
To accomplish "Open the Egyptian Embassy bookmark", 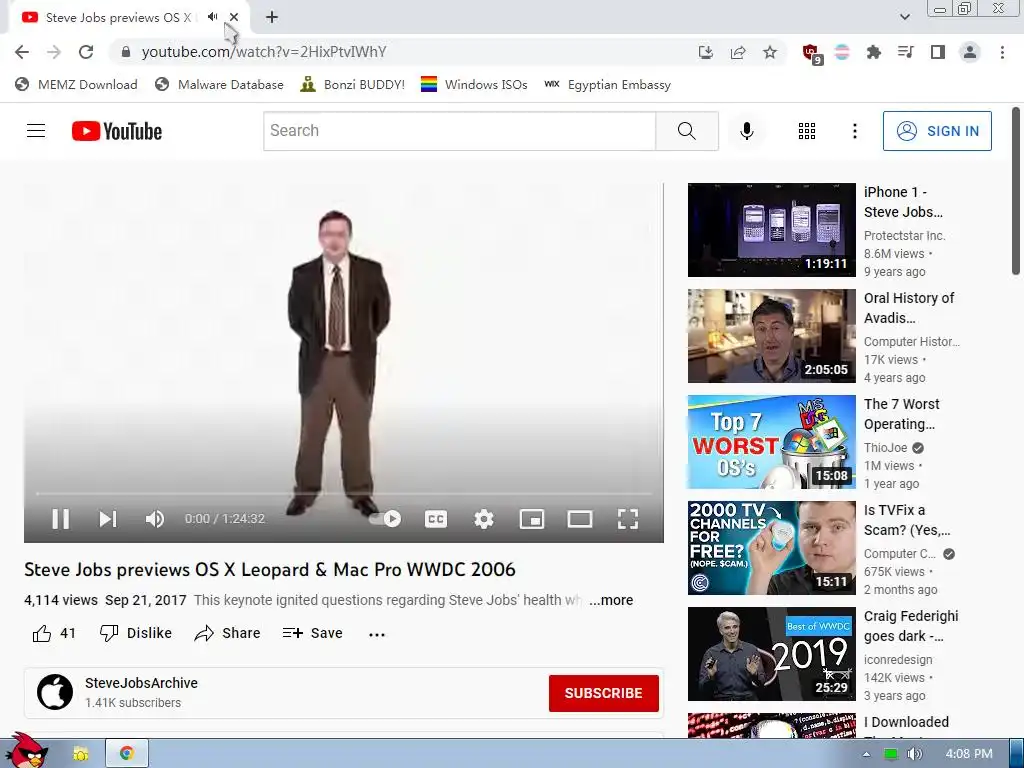I will (x=607, y=84).
